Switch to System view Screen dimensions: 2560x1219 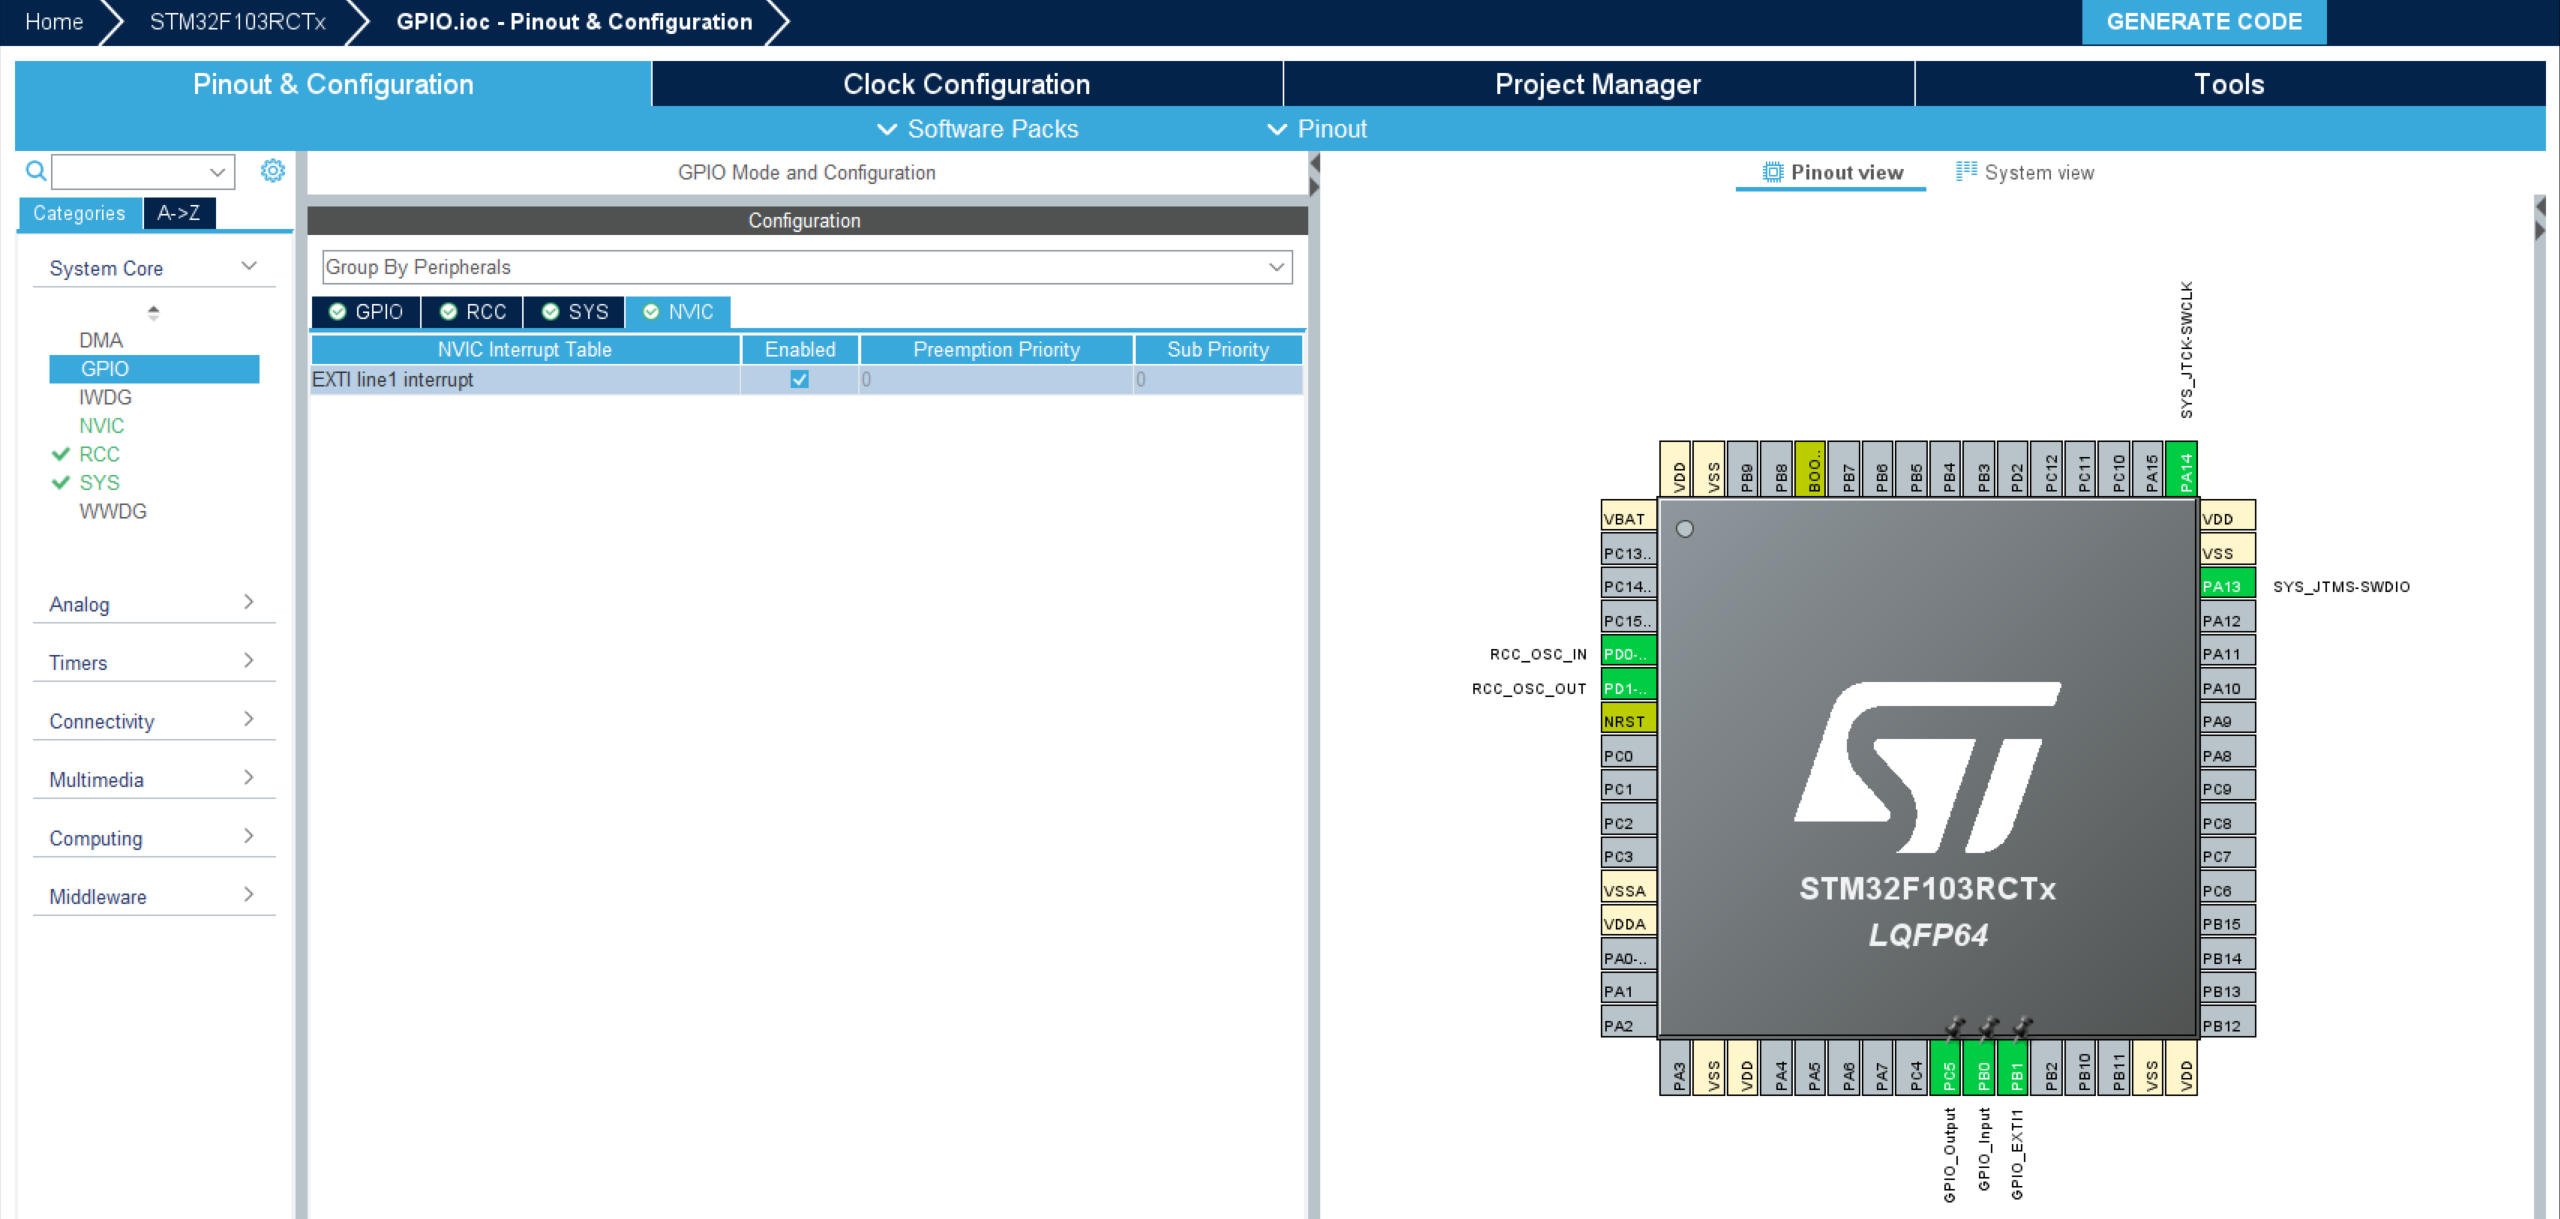pos(2025,172)
